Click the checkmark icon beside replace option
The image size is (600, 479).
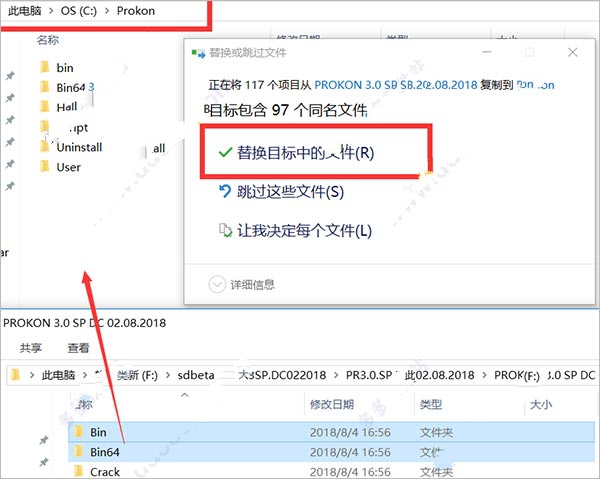tap(225, 153)
